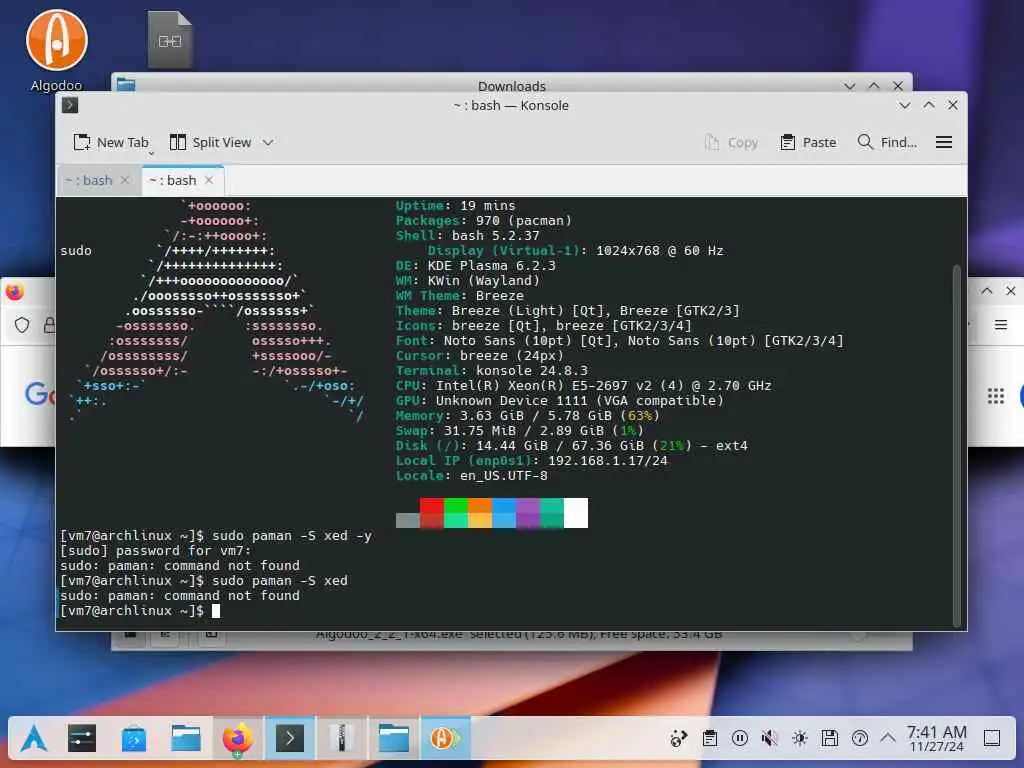This screenshot has height=768, width=1024.
Task: Click the New Tab button in Konsole
Action: (x=110, y=142)
